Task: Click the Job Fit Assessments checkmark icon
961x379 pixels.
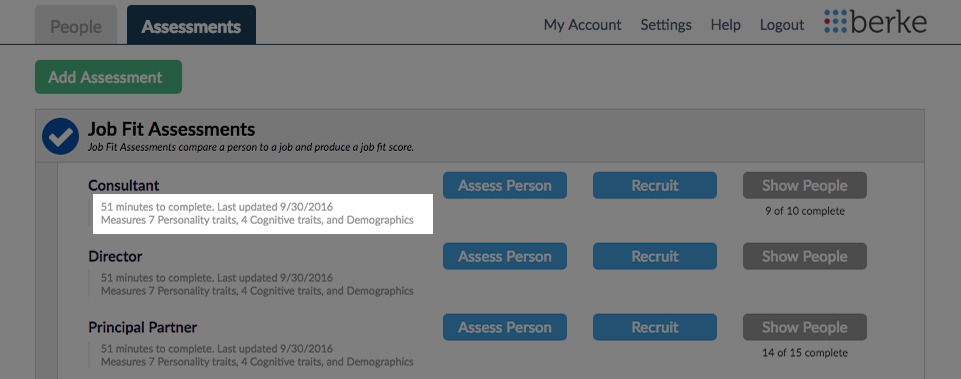Action: [x=60, y=136]
